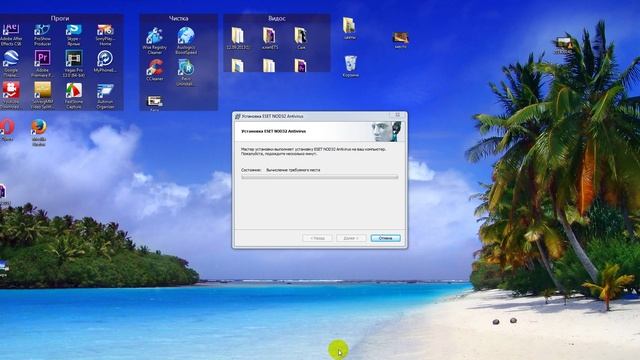The image size is (640, 360).
Task: Click the disabled Назад button
Action: click(x=317, y=238)
